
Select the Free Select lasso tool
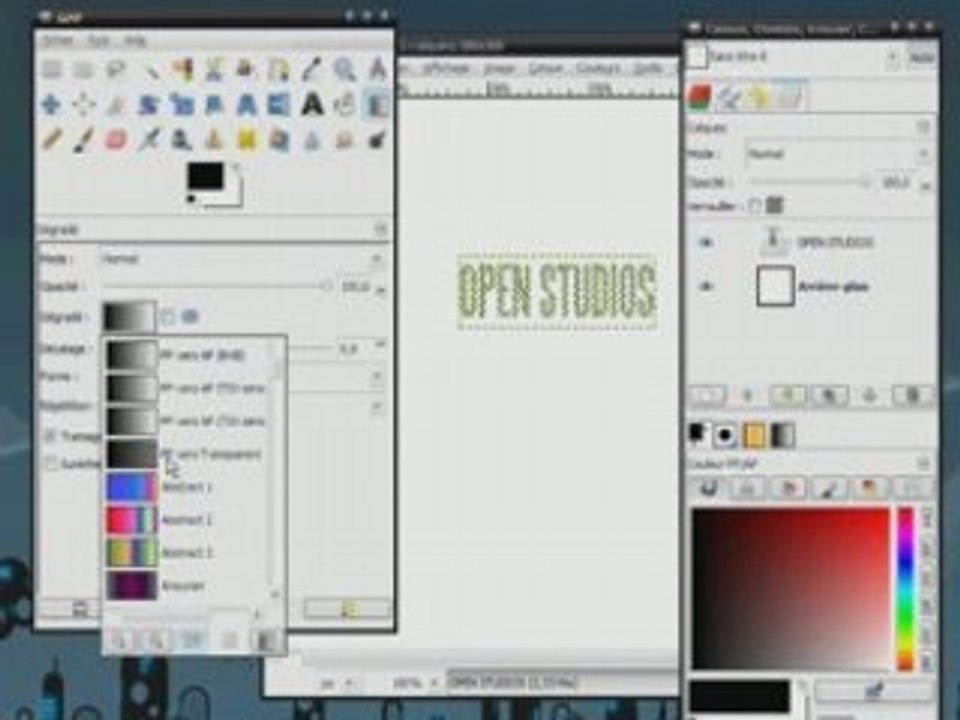116,69
